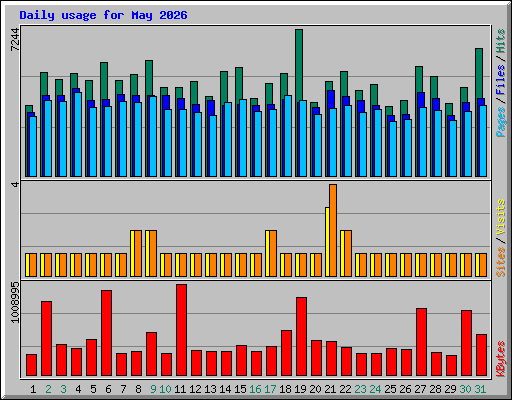Image resolution: width=512 pixels, height=400 pixels.
Task: Click day label 28 on the x-axis
Action: [435, 389]
